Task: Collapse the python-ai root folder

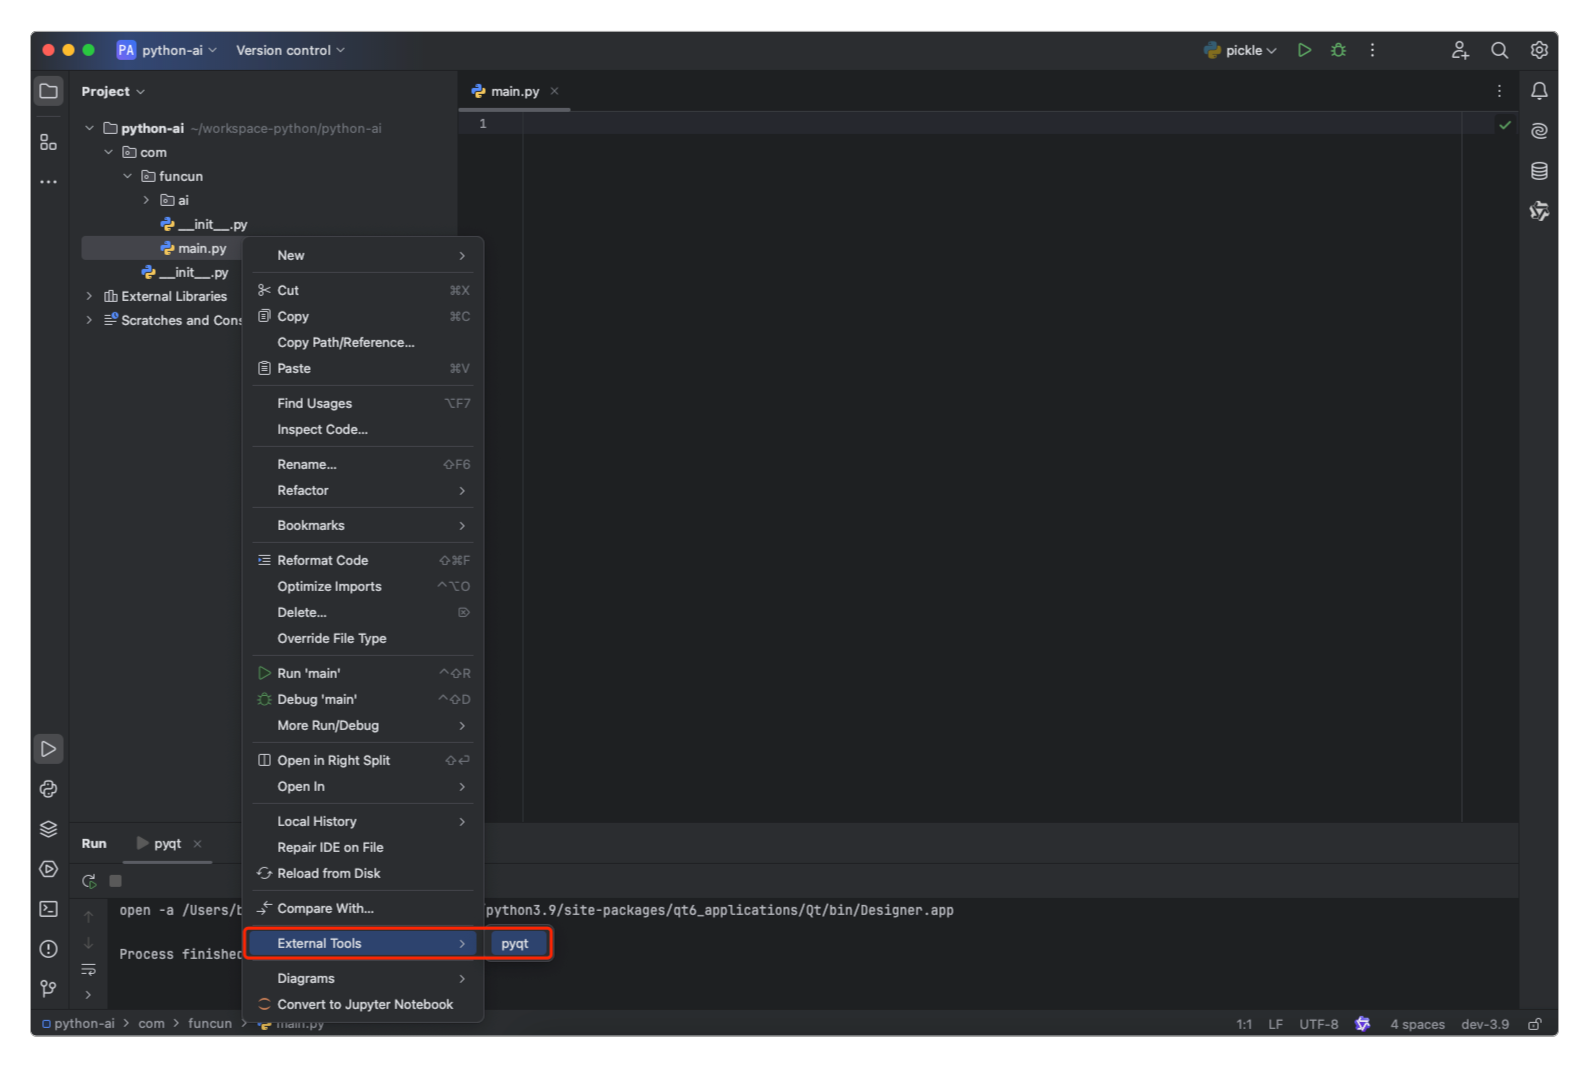Action: (89, 128)
